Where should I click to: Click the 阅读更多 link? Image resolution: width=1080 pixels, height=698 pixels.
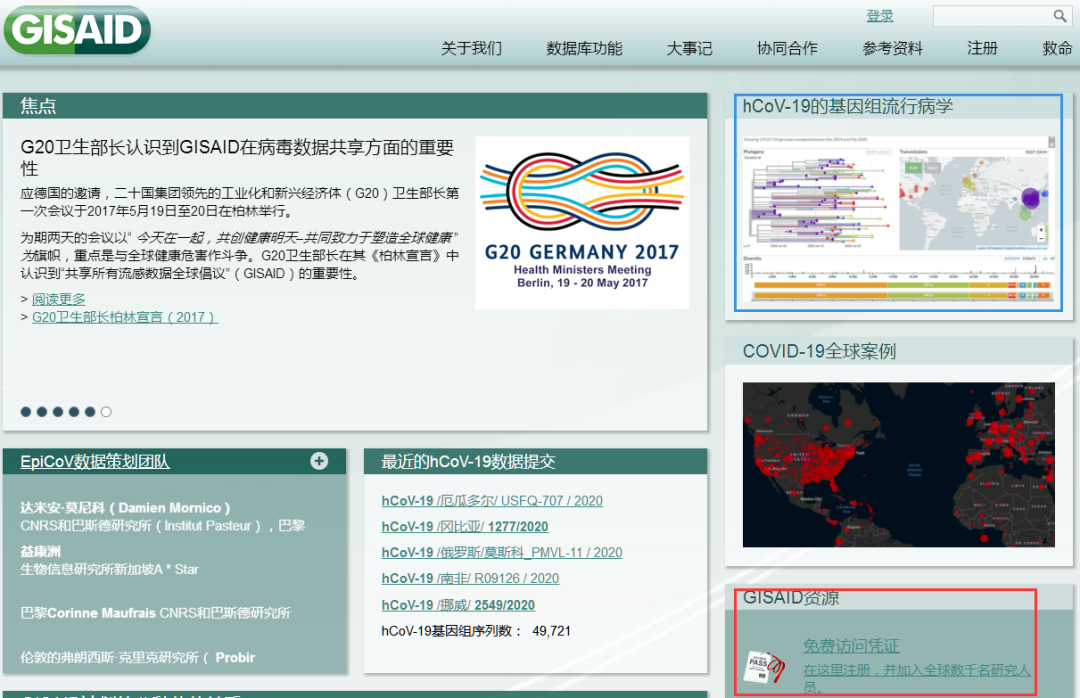(59, 299)
